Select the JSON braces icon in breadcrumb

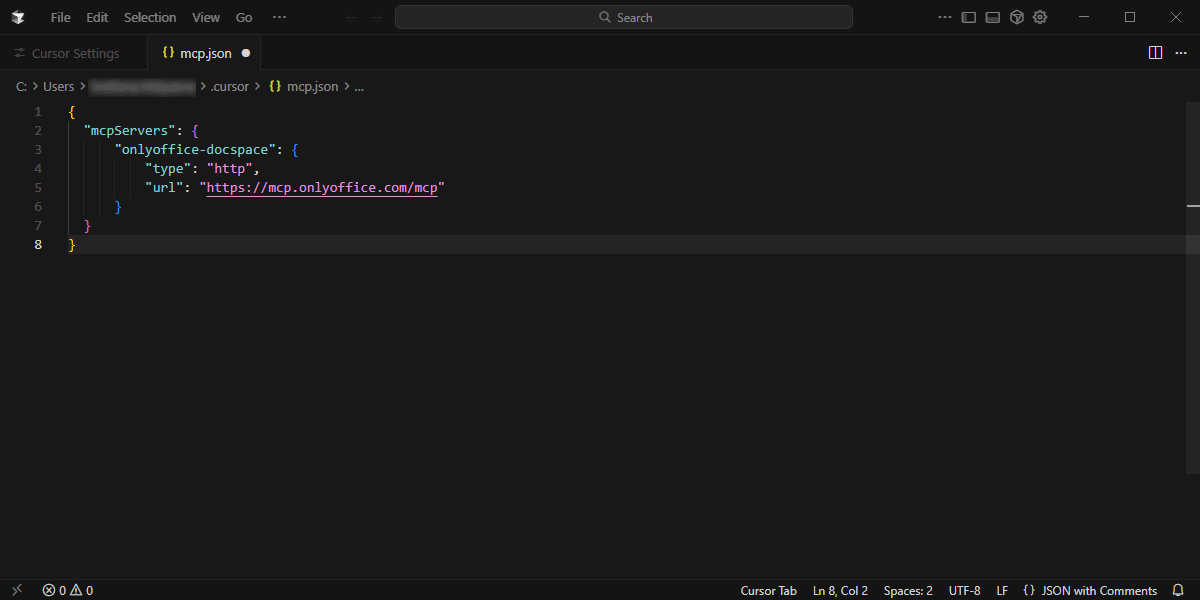pyautogui.click(x=275, y=86)
